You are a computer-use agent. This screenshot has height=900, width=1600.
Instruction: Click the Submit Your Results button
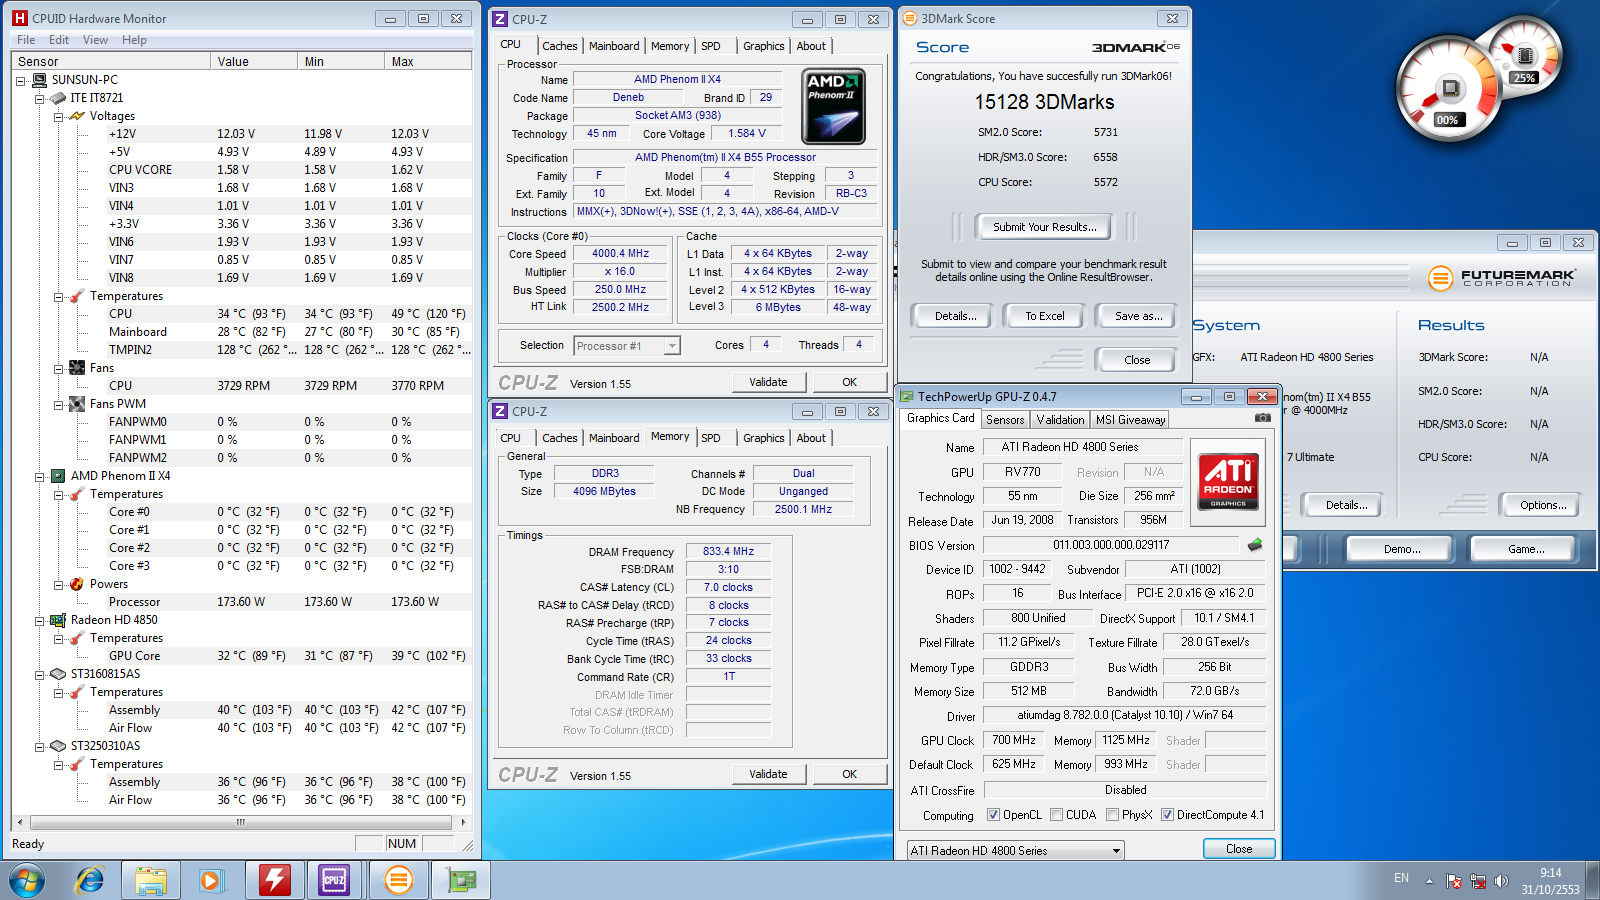(1044, 227)
